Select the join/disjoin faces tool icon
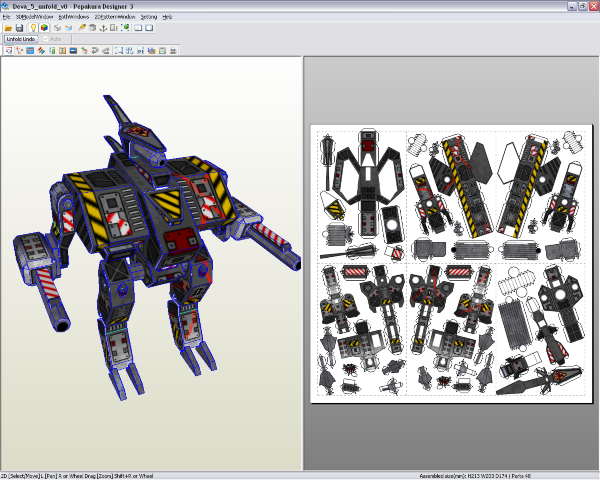600x480 pixels. tap(19, 51)
